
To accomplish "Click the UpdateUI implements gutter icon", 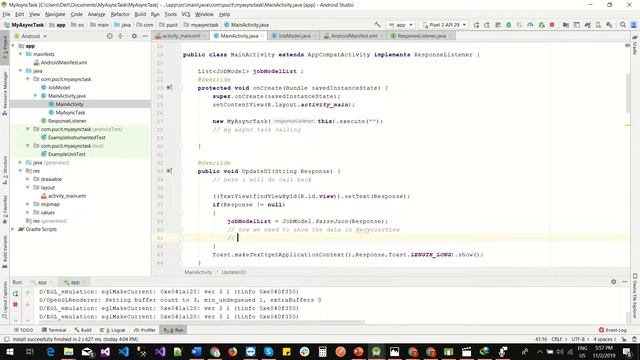I will click(169, 171).
